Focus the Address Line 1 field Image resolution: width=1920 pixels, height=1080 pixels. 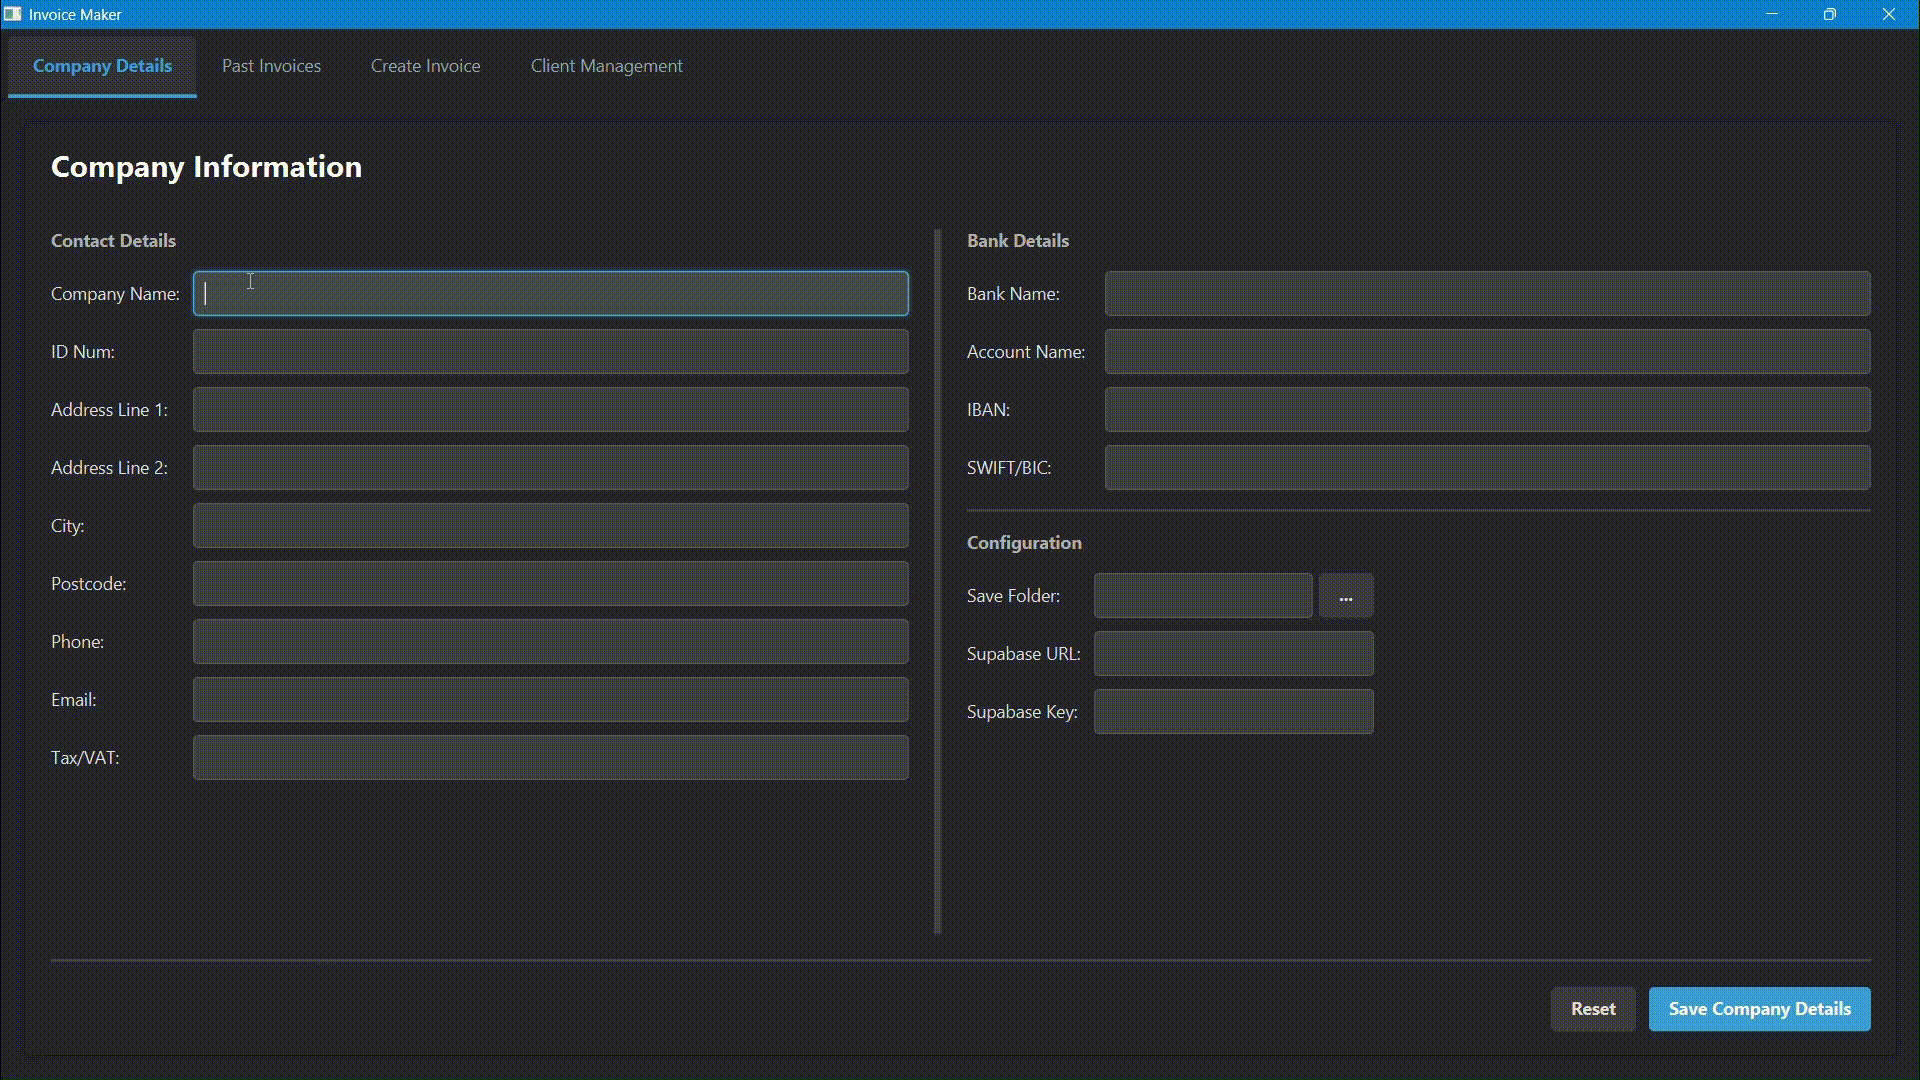[x=550, y=409]
